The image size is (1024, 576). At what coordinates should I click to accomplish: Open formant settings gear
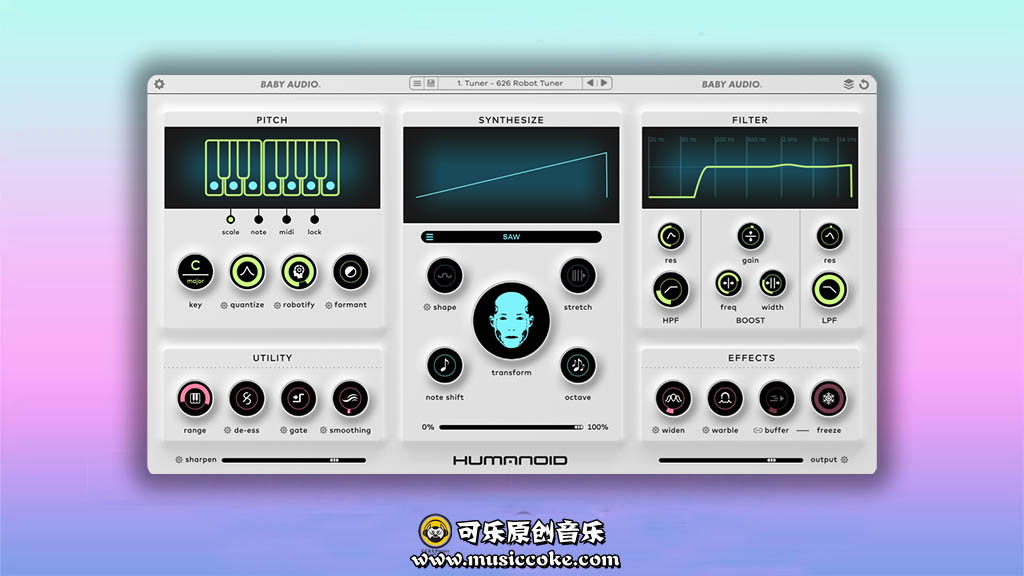[x=328, y=305]
